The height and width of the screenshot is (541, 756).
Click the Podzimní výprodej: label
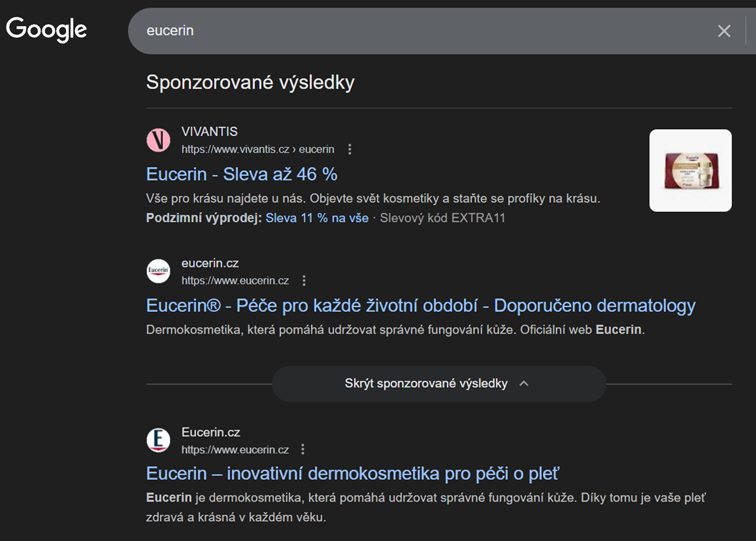tap(204, 218)
